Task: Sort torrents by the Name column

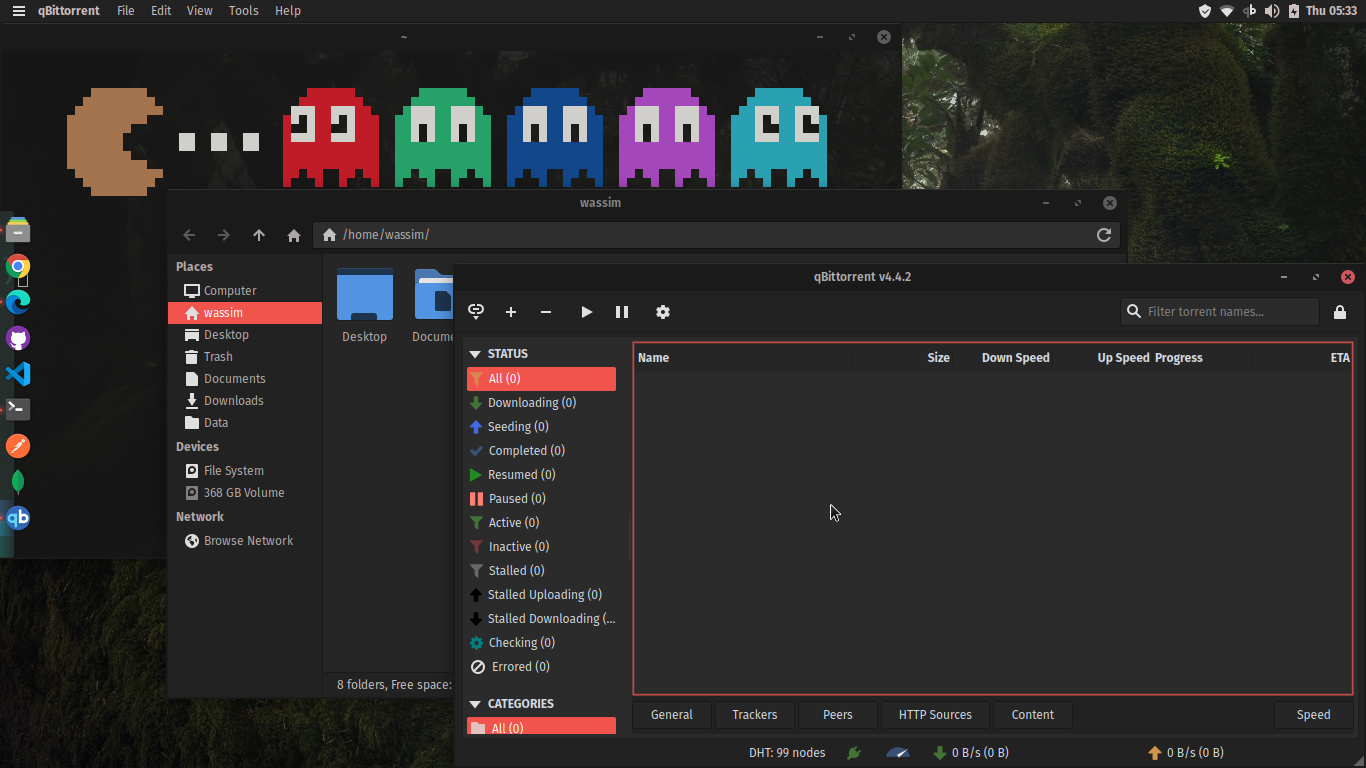Action: (x=743, y=358)
